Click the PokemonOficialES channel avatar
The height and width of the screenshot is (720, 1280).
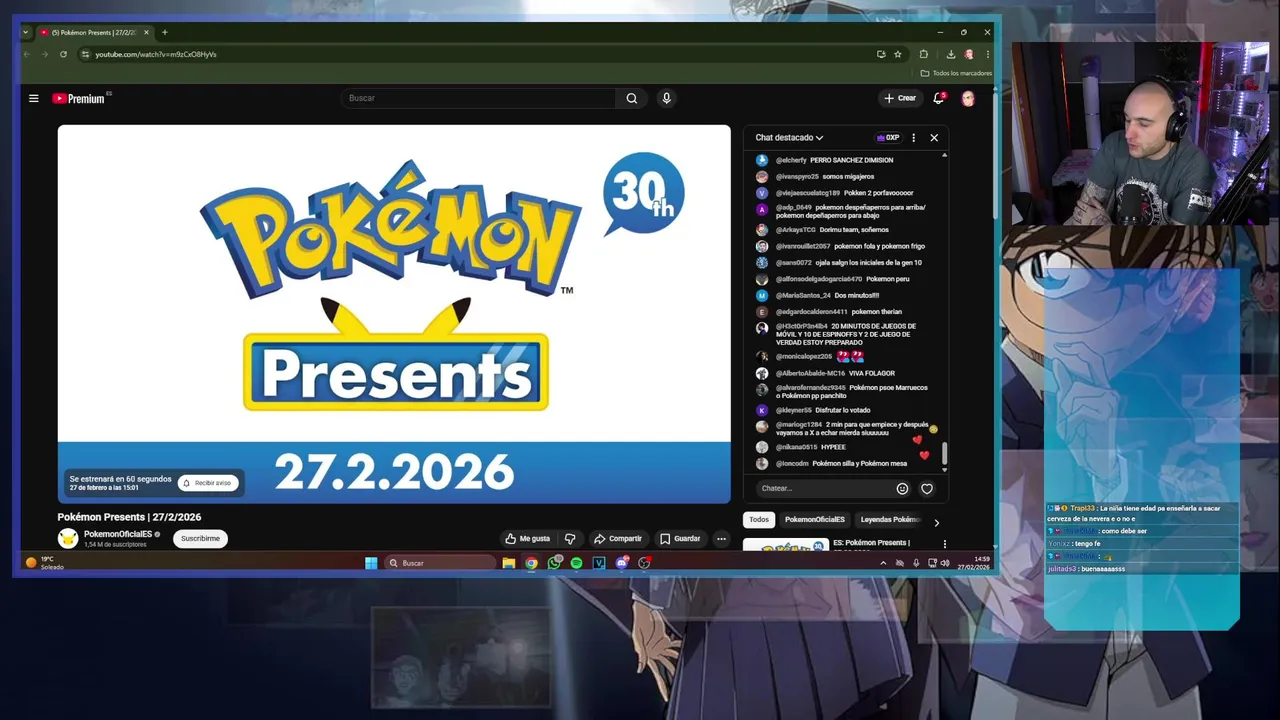[68, 539]
